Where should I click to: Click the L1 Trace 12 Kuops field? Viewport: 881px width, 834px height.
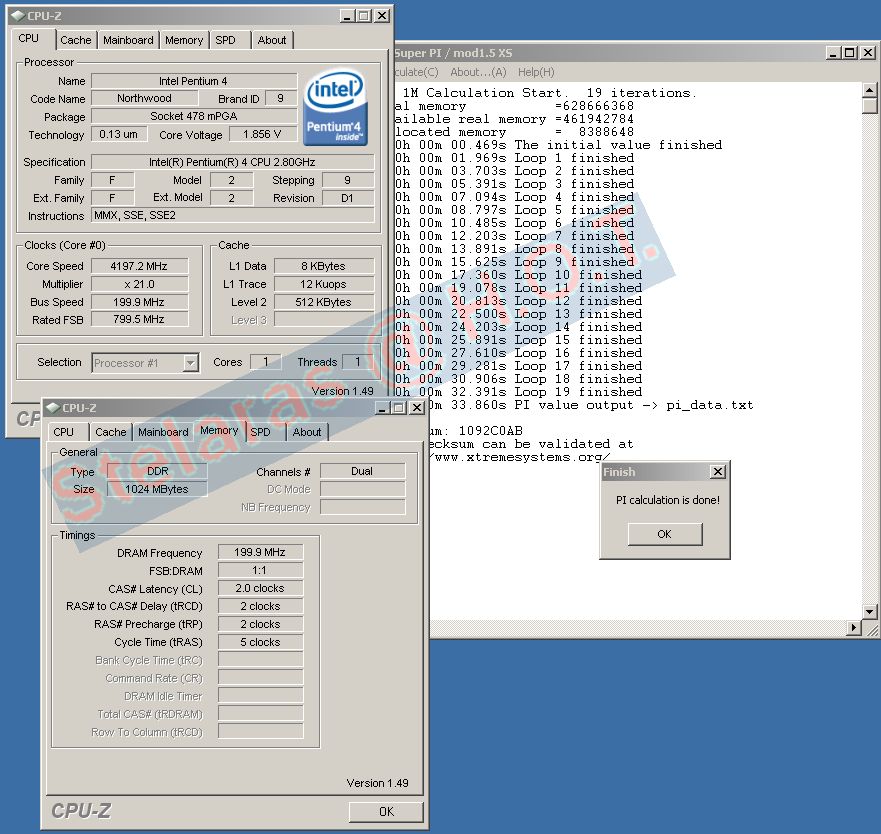[x=324, y=284]
